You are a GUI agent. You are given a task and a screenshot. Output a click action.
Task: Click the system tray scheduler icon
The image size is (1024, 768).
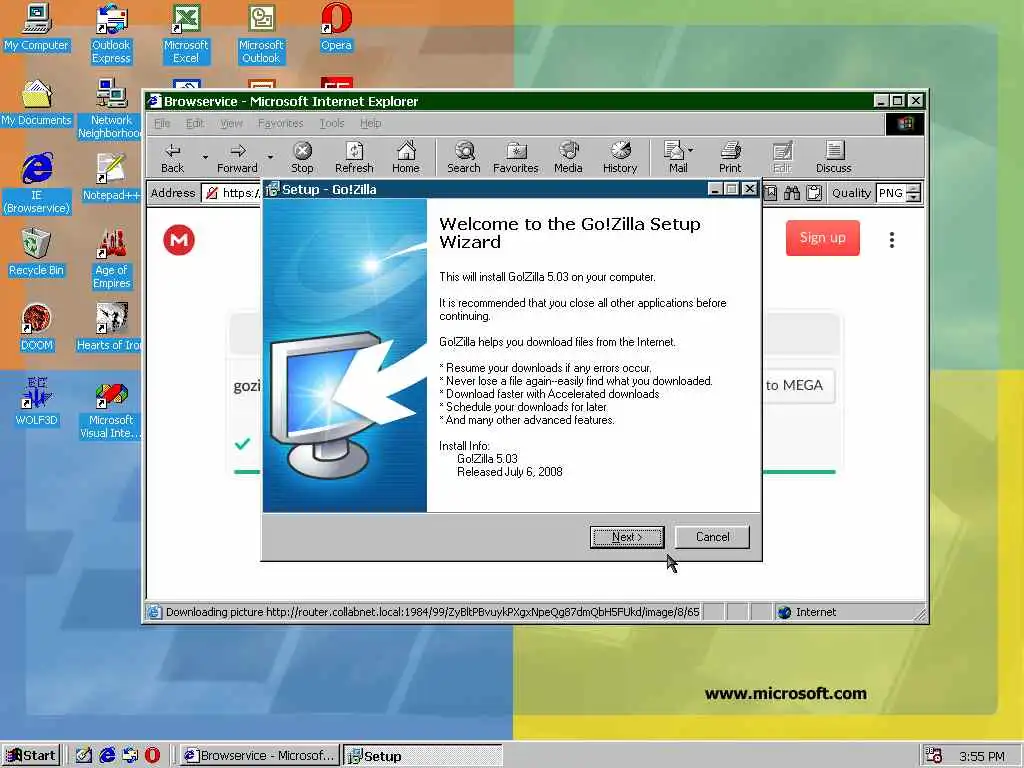click(x=934, y=756)
